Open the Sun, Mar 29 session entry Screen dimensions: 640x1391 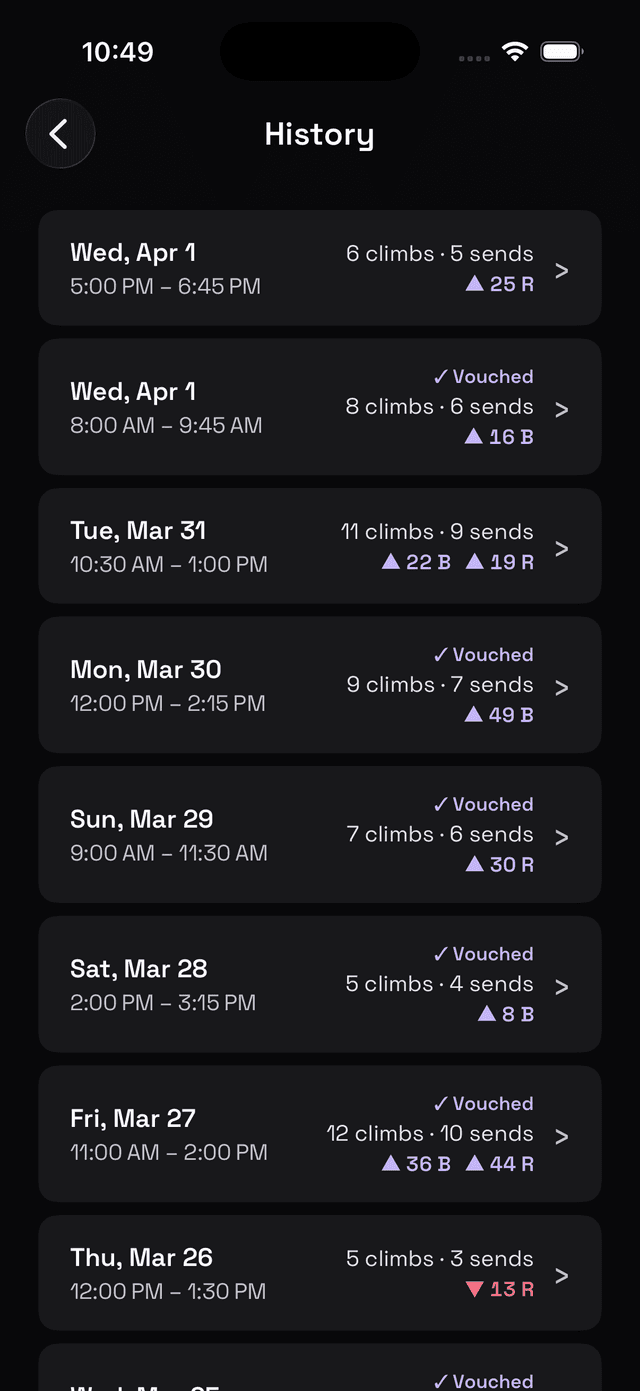[320, 834]
